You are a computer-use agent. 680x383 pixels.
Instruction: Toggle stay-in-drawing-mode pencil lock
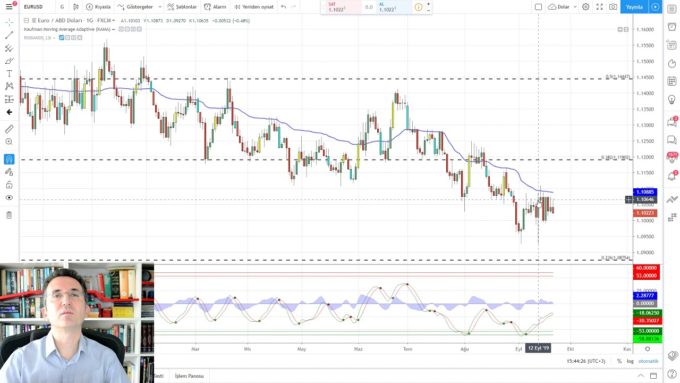(x=9, y=172)
